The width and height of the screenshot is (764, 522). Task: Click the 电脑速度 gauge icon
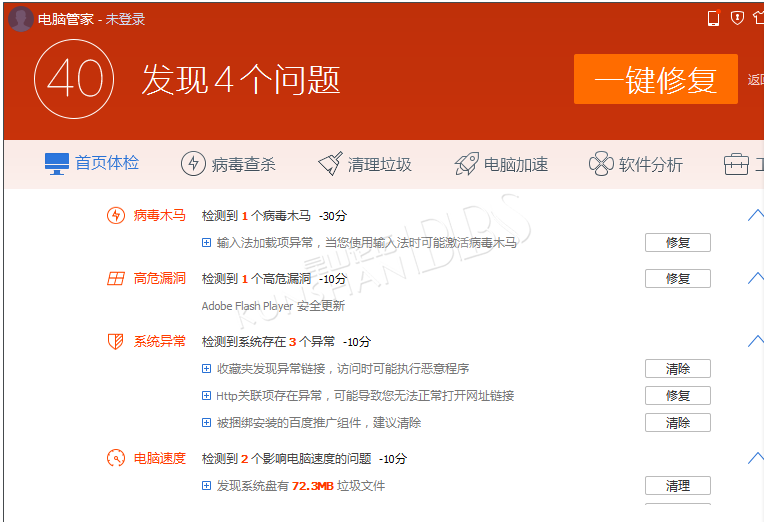click(x=116, y=458)
